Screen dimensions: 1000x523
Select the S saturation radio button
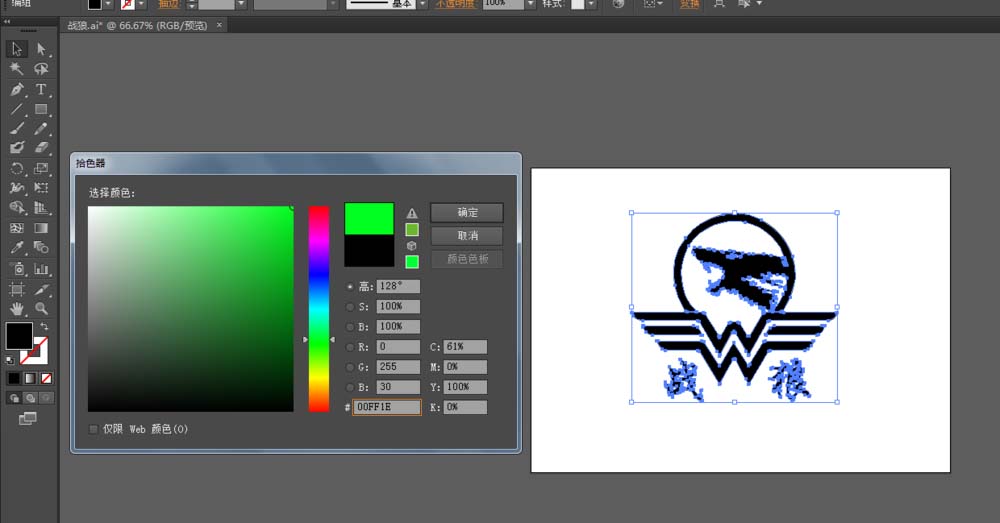click(350, 307)
